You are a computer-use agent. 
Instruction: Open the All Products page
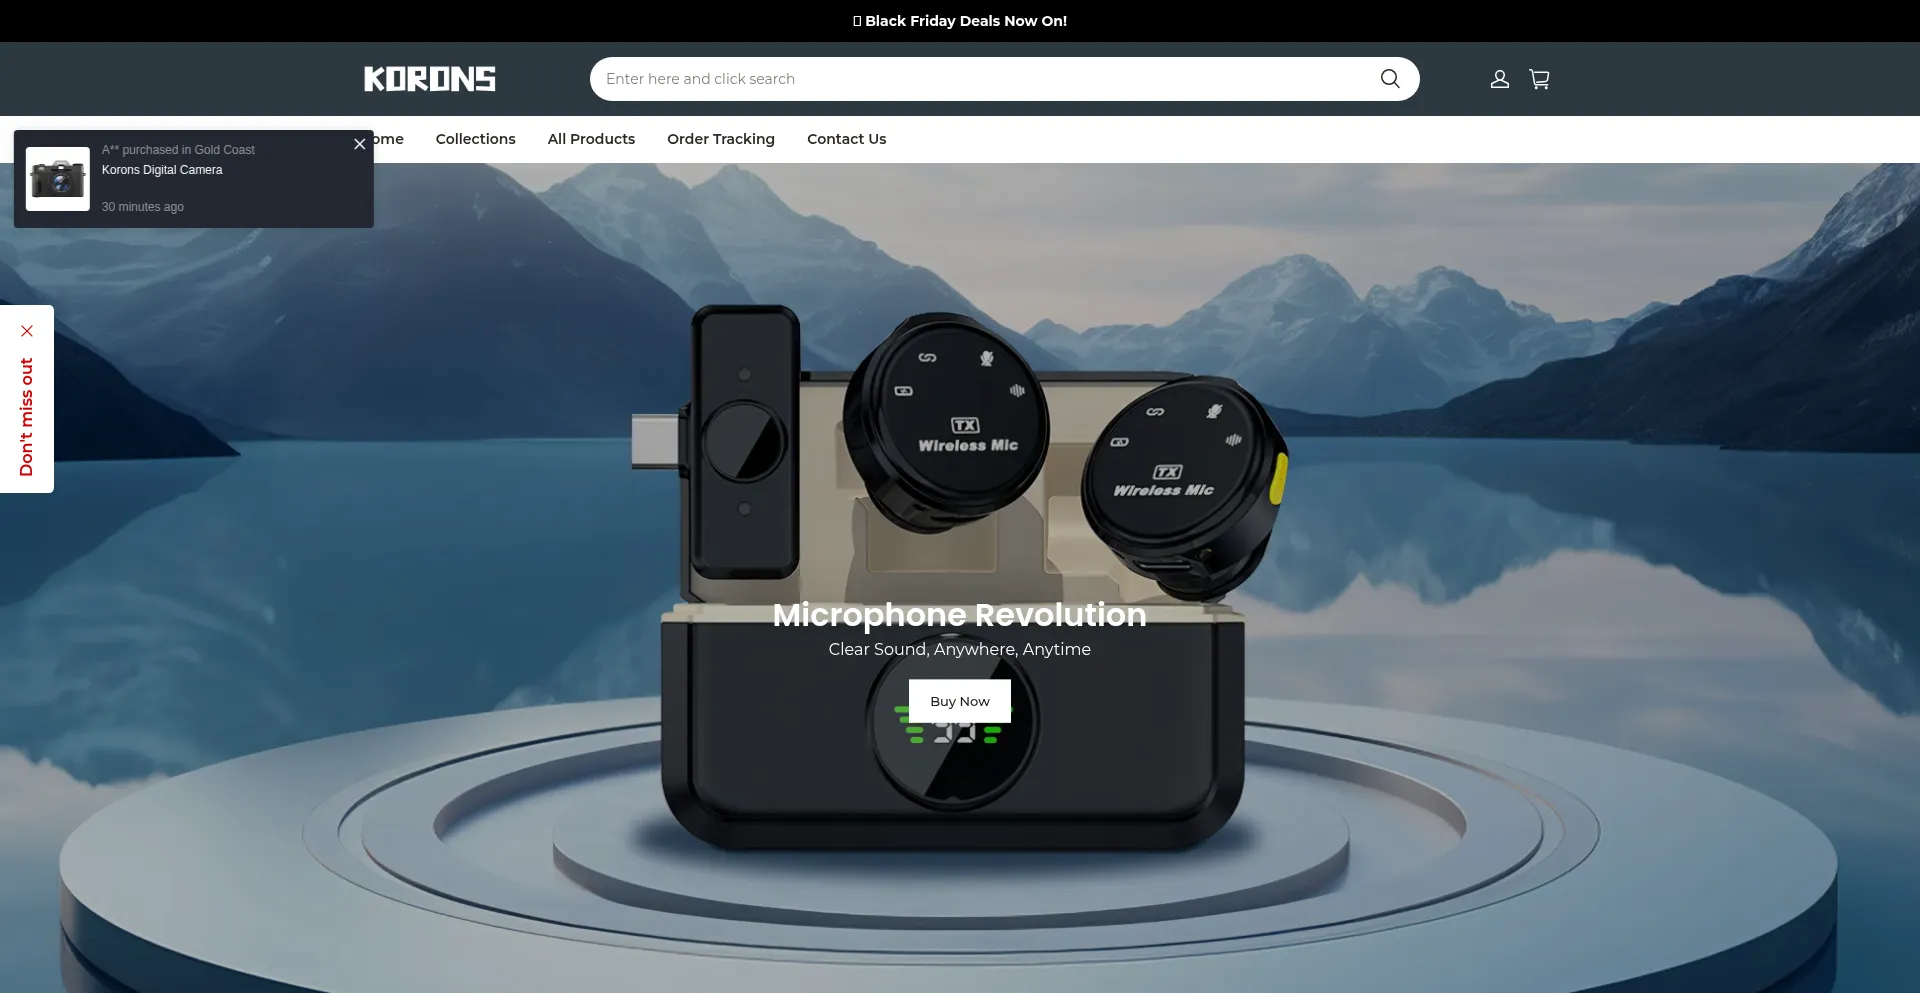point(591,139)
